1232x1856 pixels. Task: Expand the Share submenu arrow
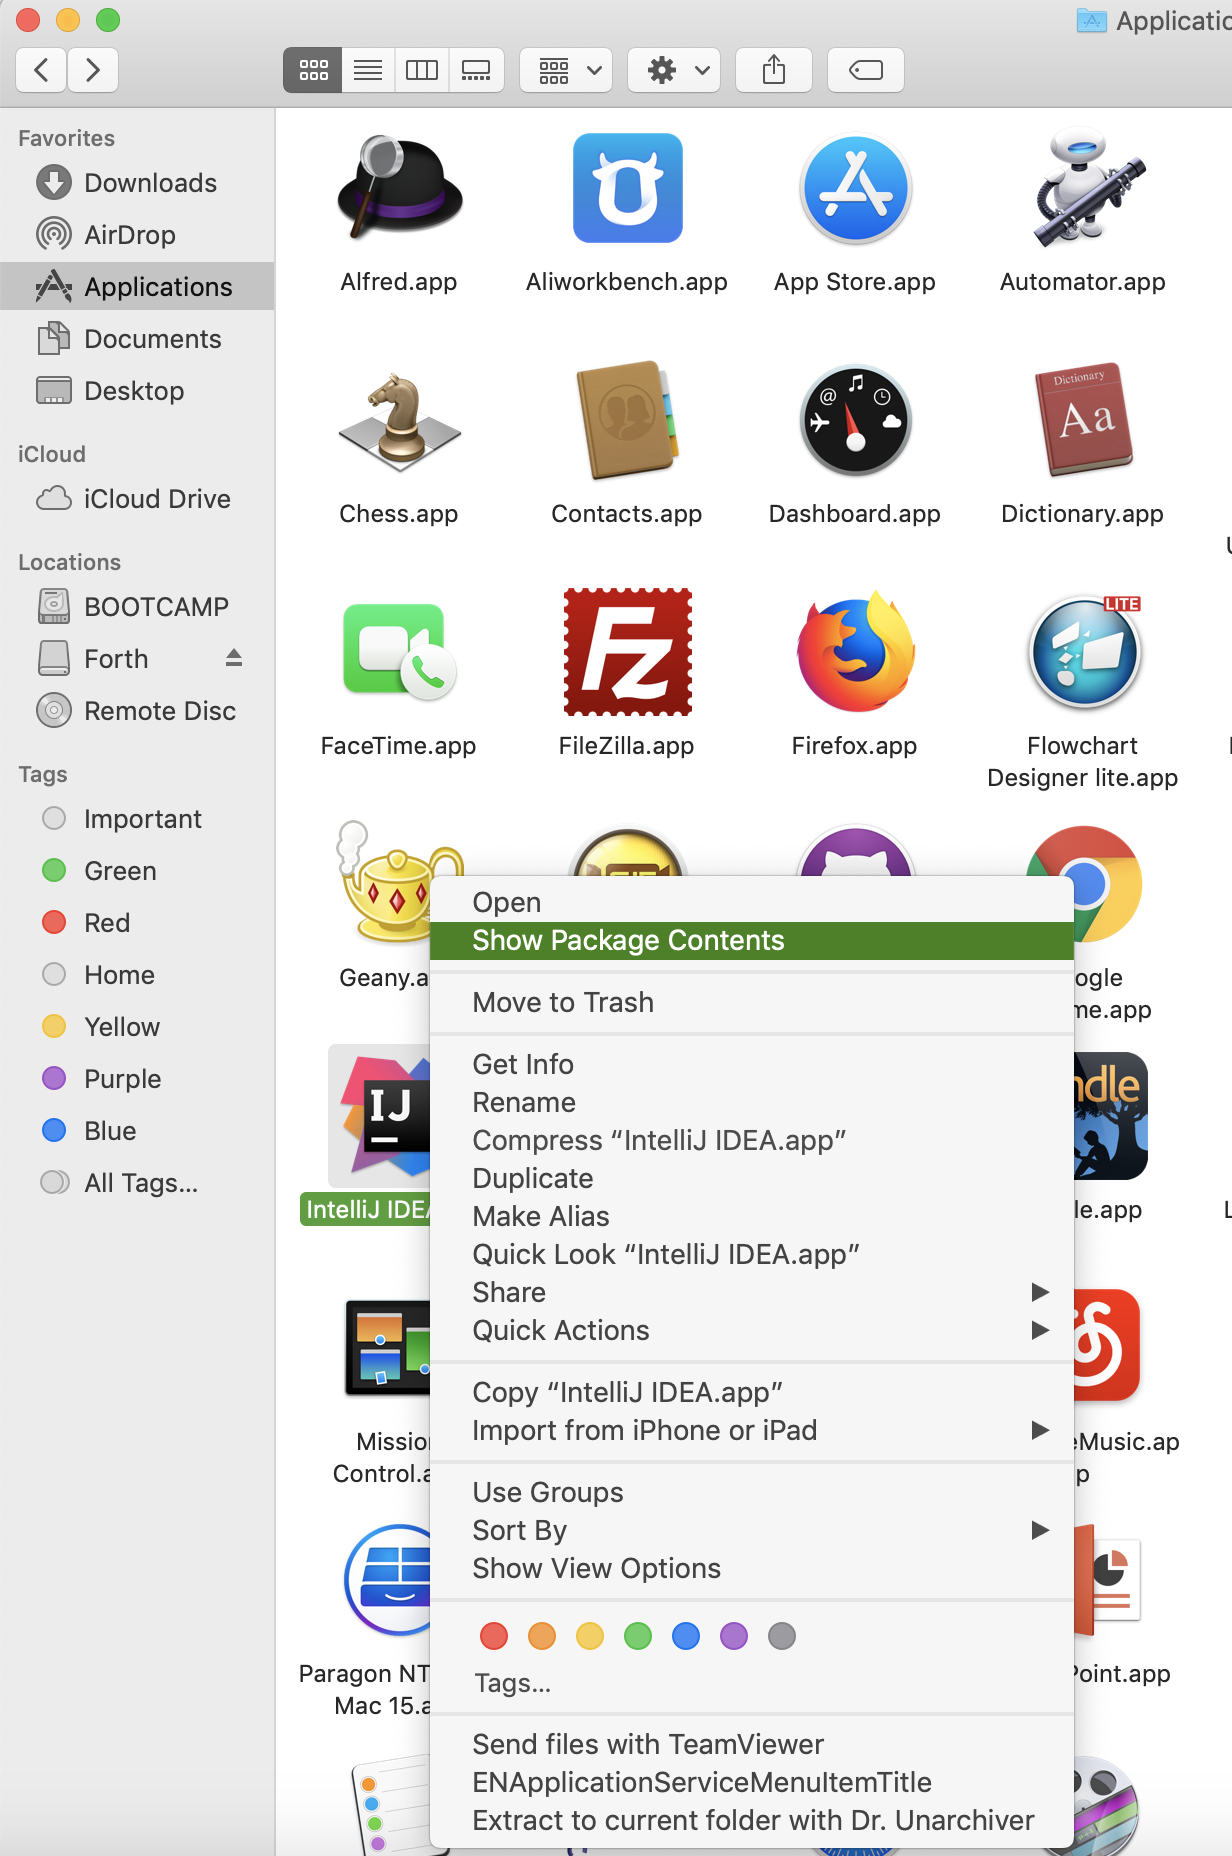point(1040,1292)
